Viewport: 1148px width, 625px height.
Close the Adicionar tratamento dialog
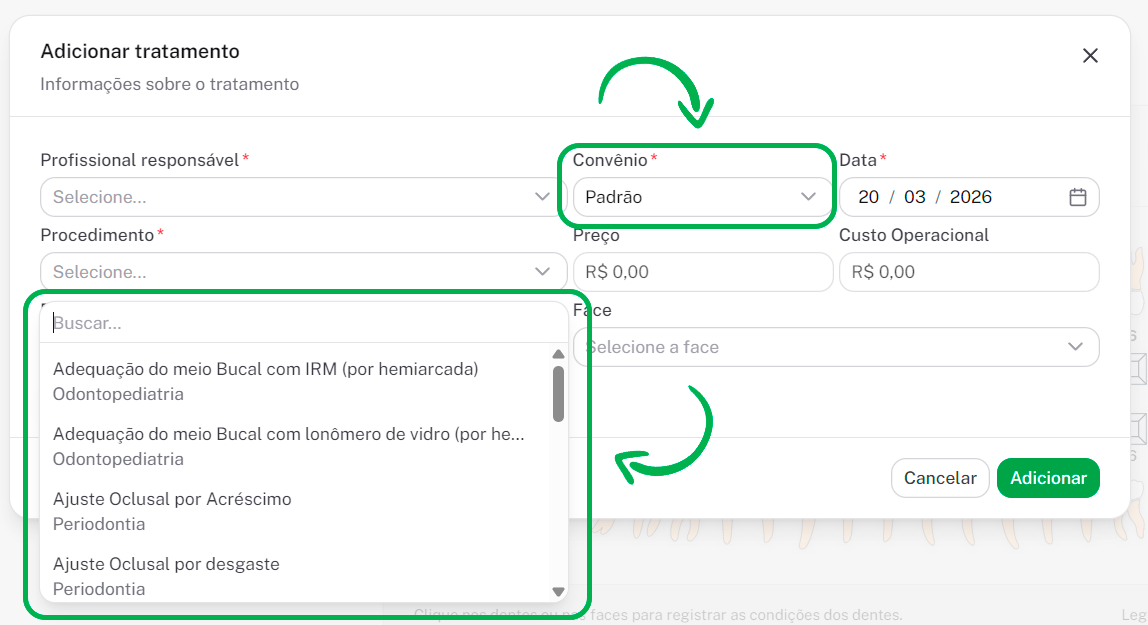click(x=1090, y=56)
